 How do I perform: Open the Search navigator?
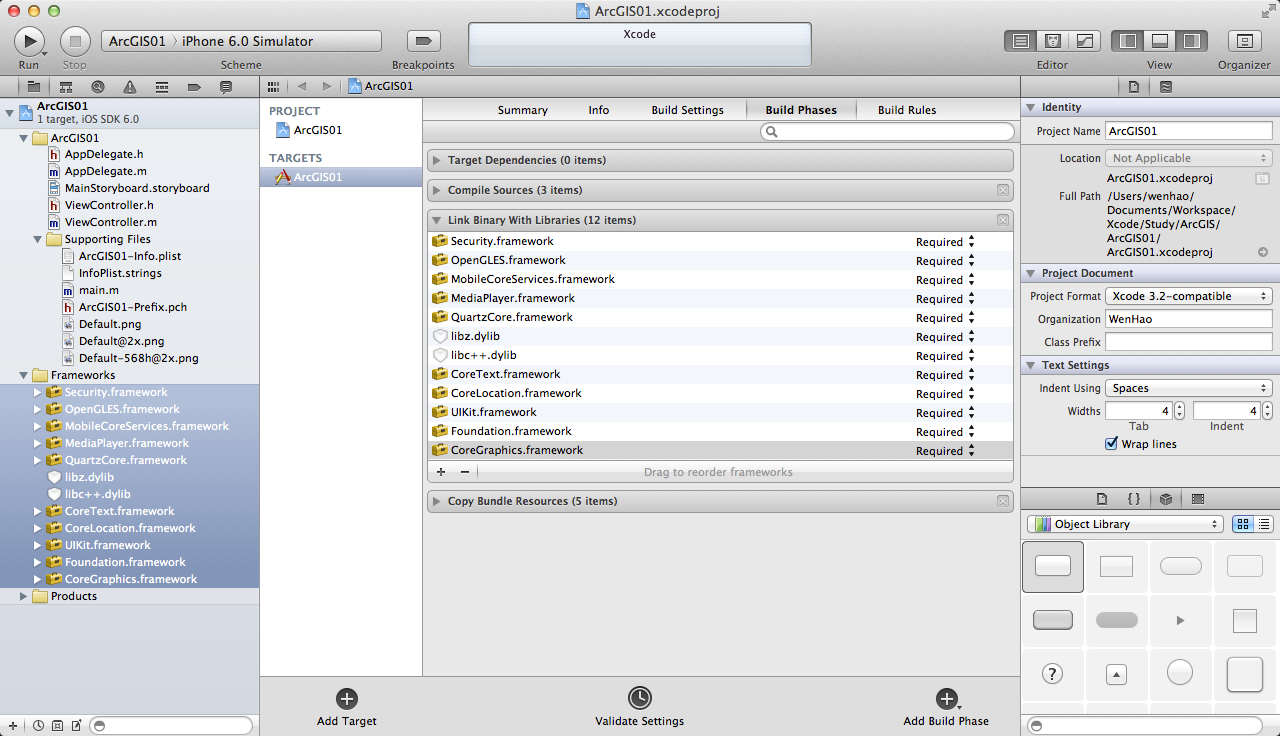(97, 87)
